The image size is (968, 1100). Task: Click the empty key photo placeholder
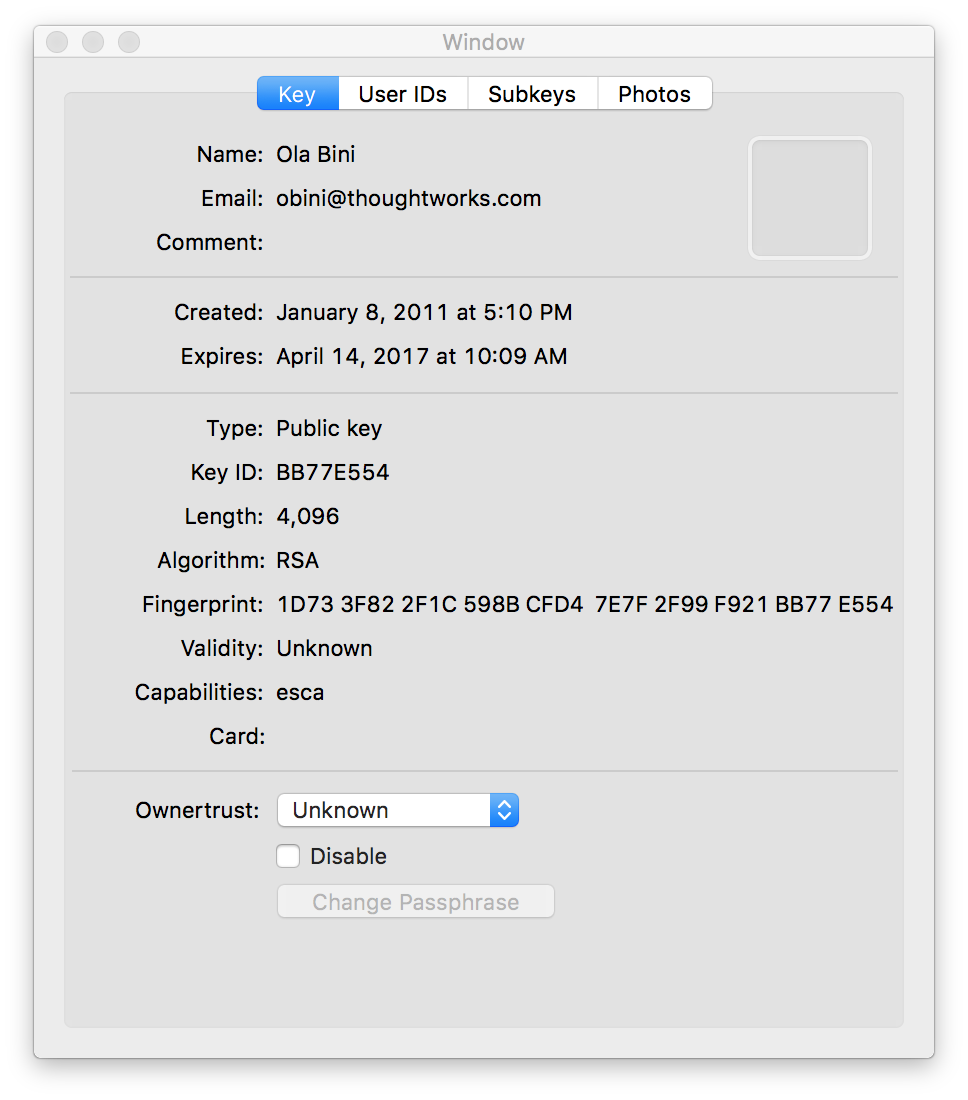coord(810,198)
